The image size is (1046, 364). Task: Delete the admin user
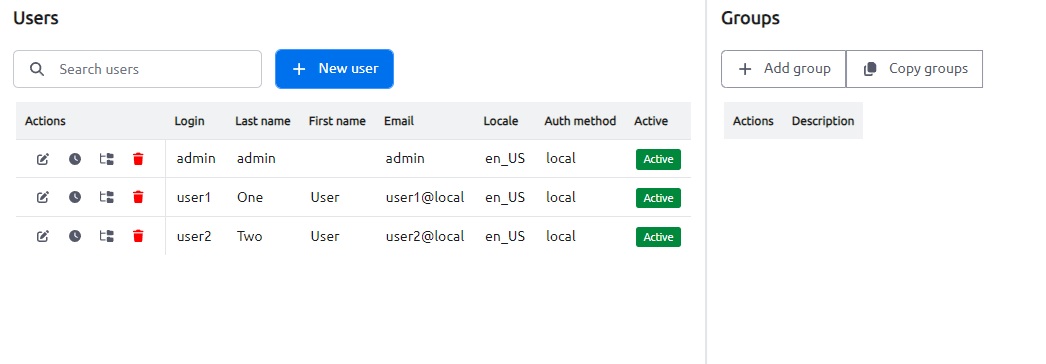138,159
